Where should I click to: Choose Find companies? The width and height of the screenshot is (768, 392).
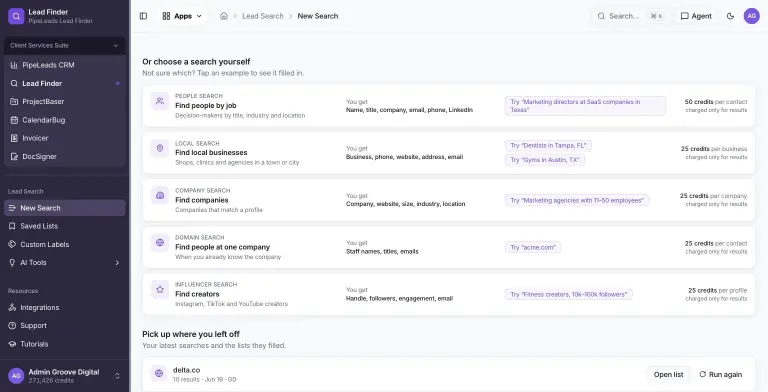pos(202,200)
